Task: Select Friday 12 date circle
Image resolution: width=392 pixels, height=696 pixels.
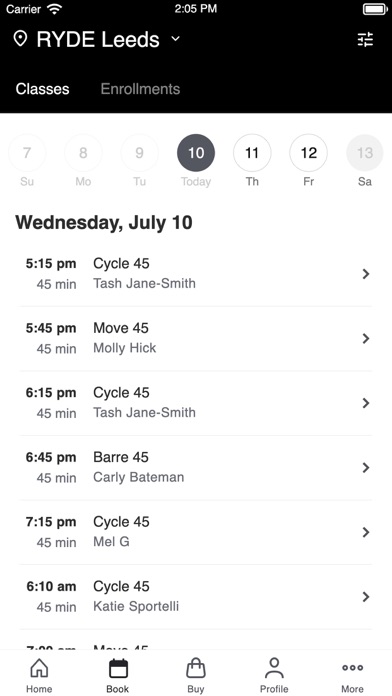Action: (309, 153)
